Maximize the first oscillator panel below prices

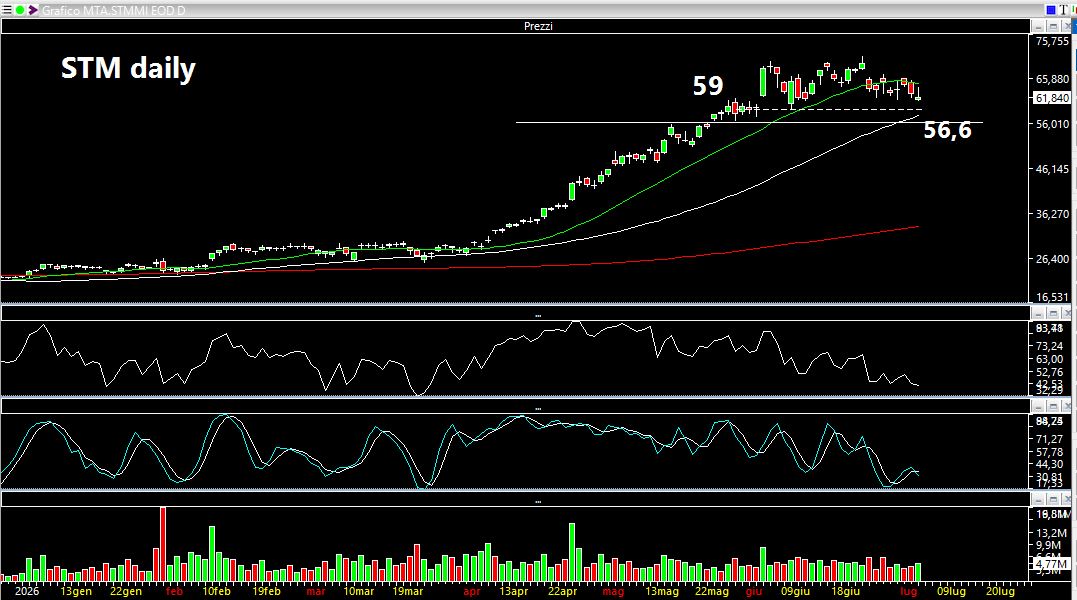point(1053,314)
